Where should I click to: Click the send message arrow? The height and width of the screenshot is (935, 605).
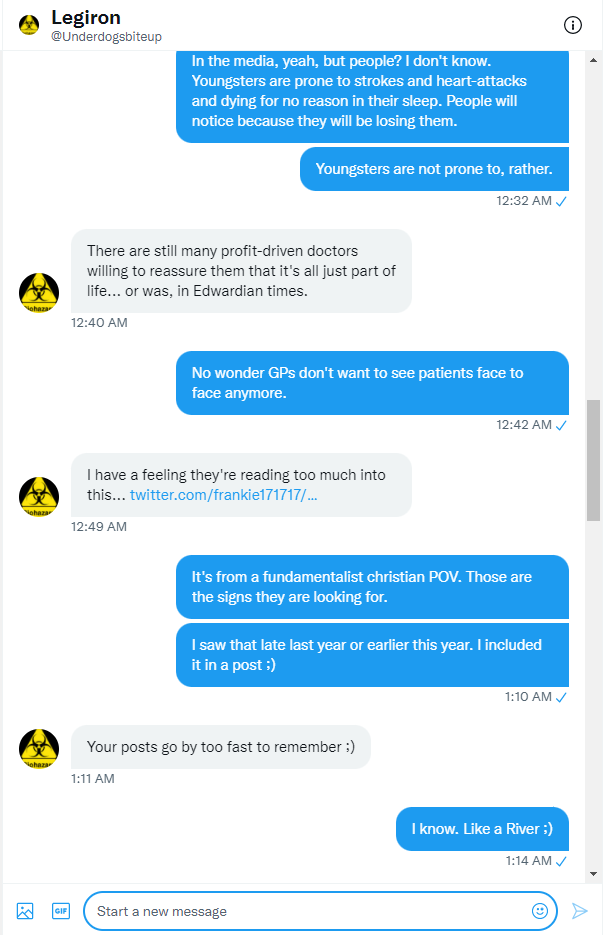click(579, 911)
